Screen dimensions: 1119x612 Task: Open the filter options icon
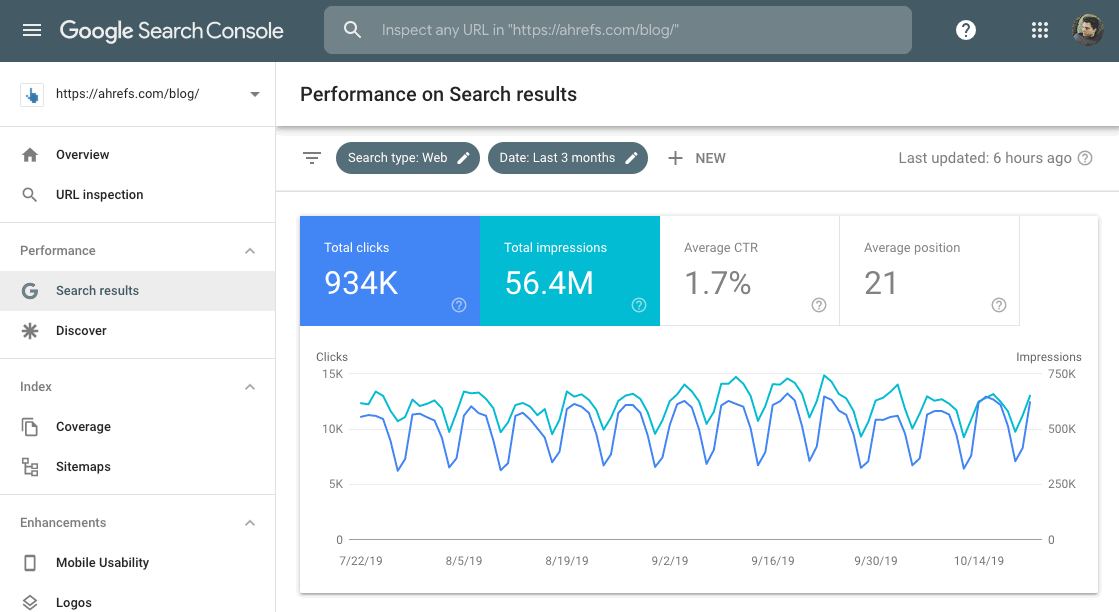click(x=311, y=157)
